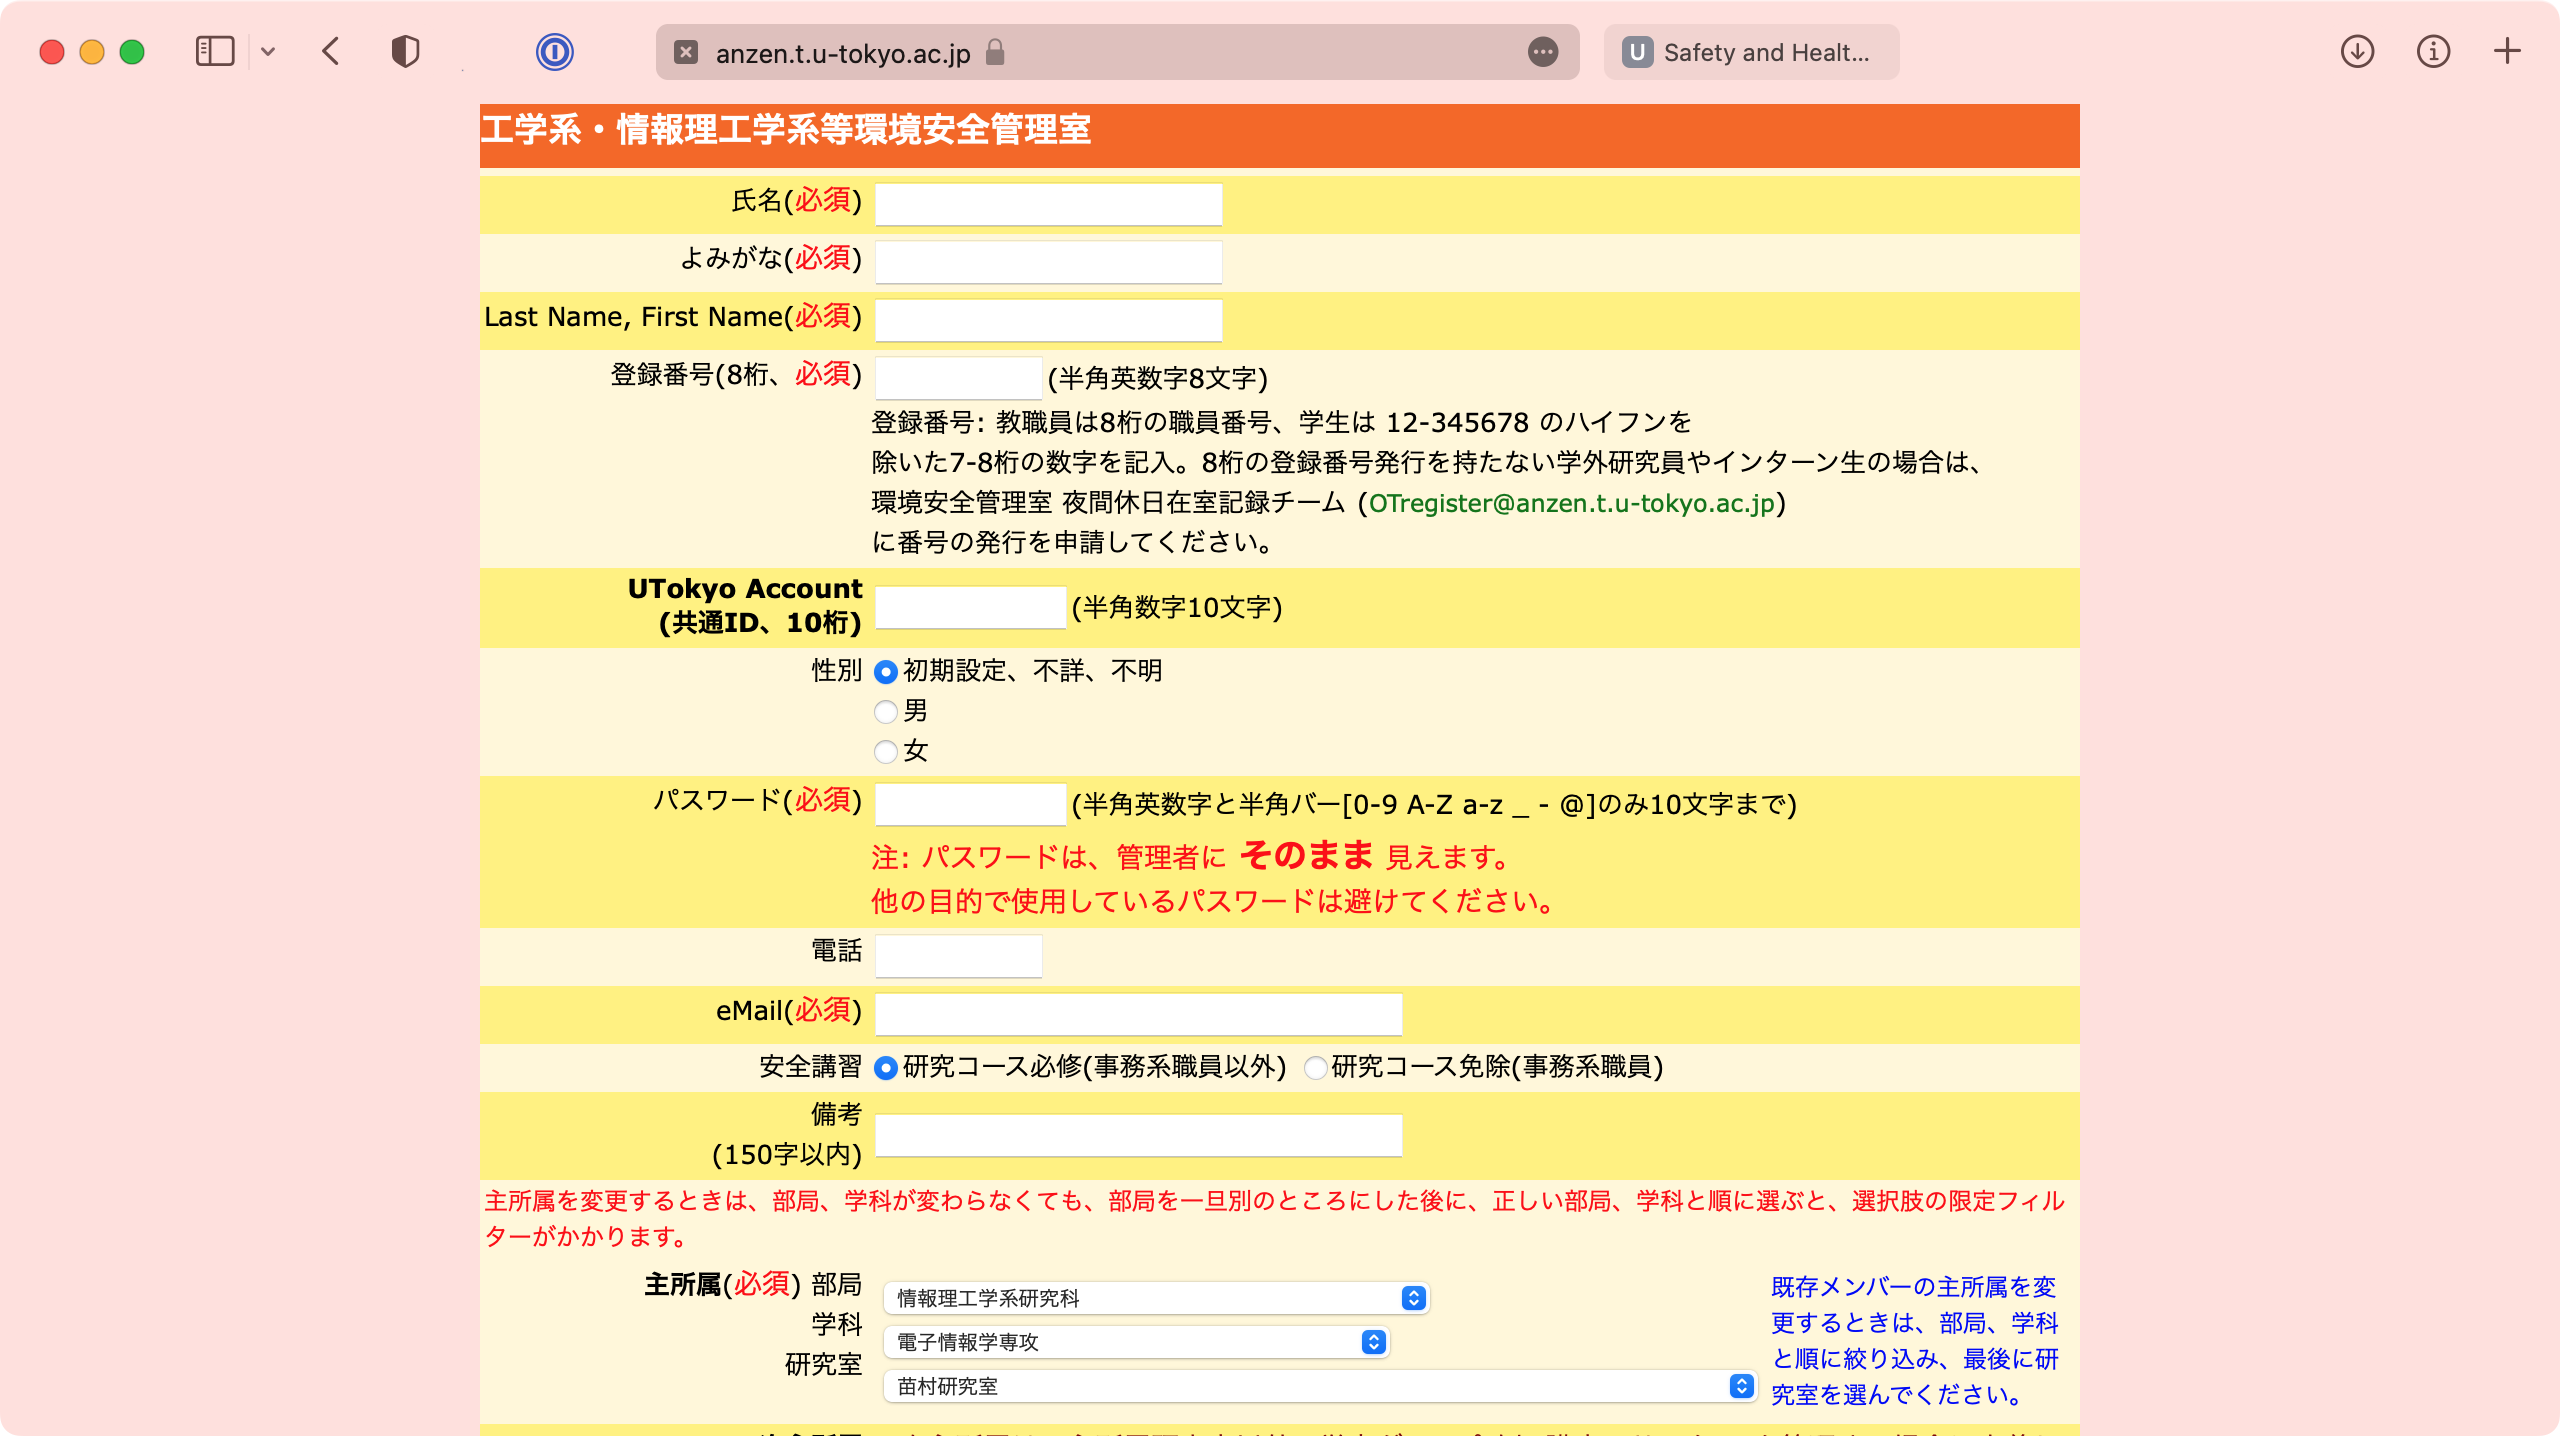
Task: Toggle the Safari sidebar icon
Action: (x=214, y=52)
